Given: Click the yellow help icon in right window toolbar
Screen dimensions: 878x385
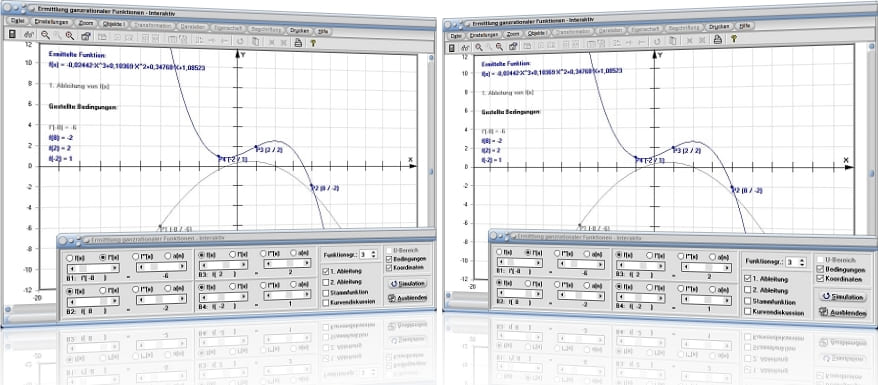Looking at the screenshot, I should point(733,39).
